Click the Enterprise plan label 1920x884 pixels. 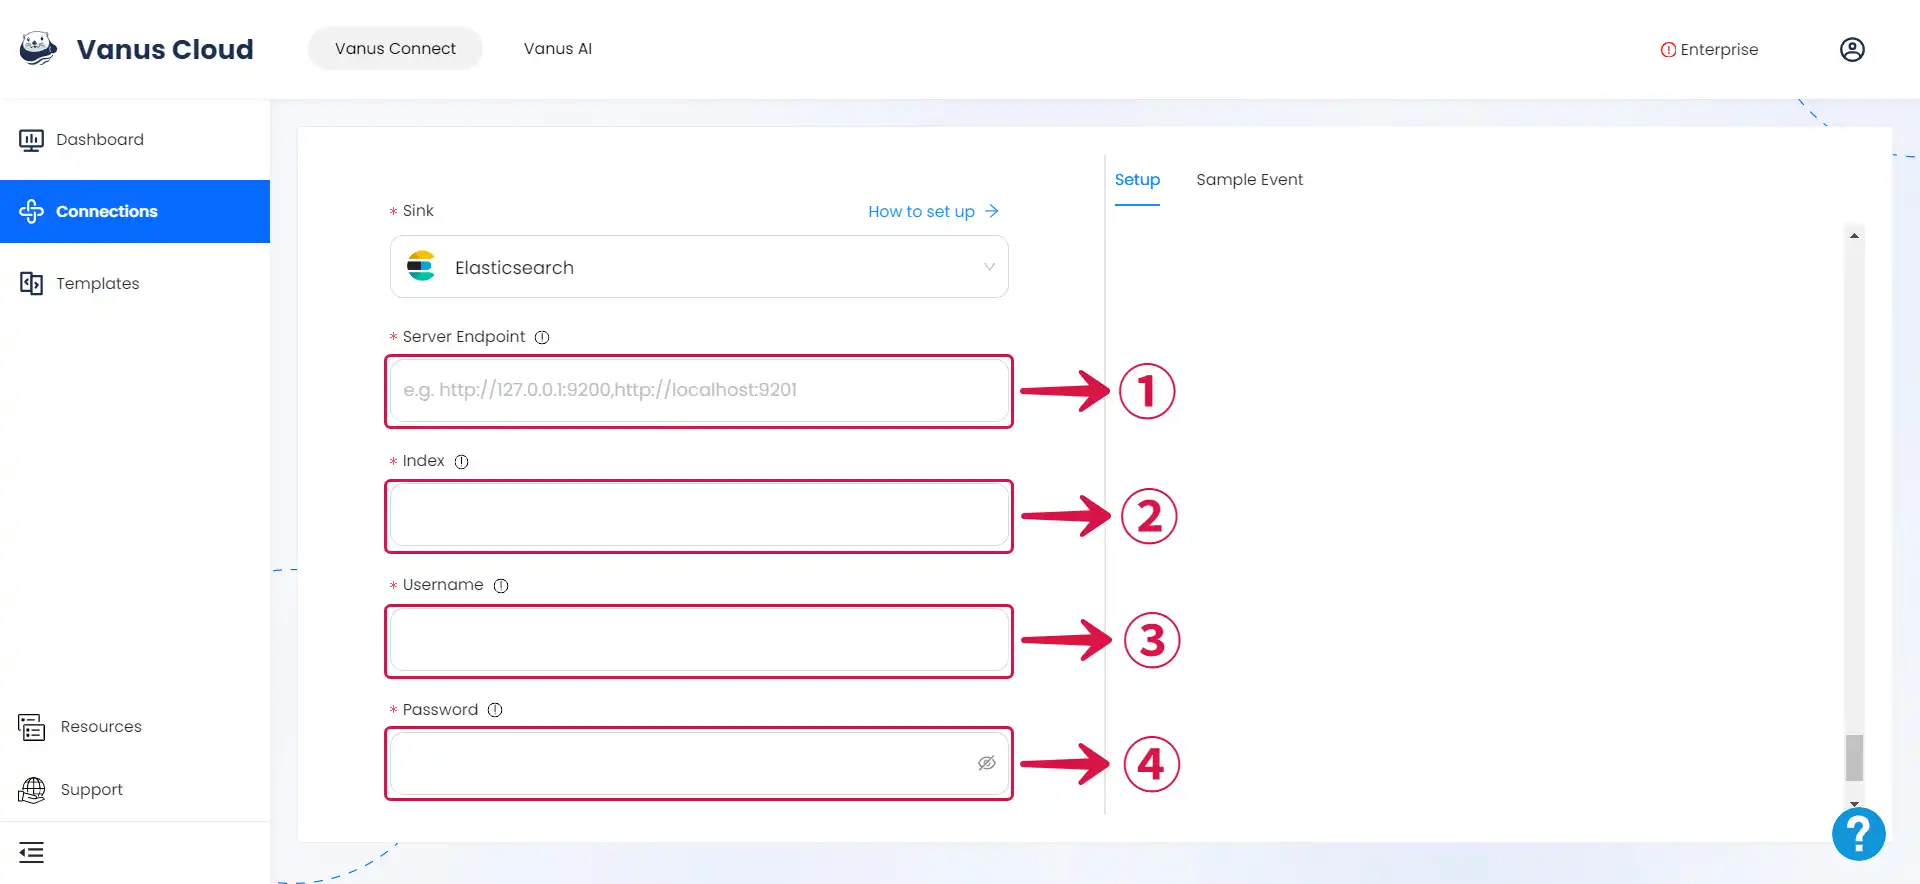(1719, 50)
